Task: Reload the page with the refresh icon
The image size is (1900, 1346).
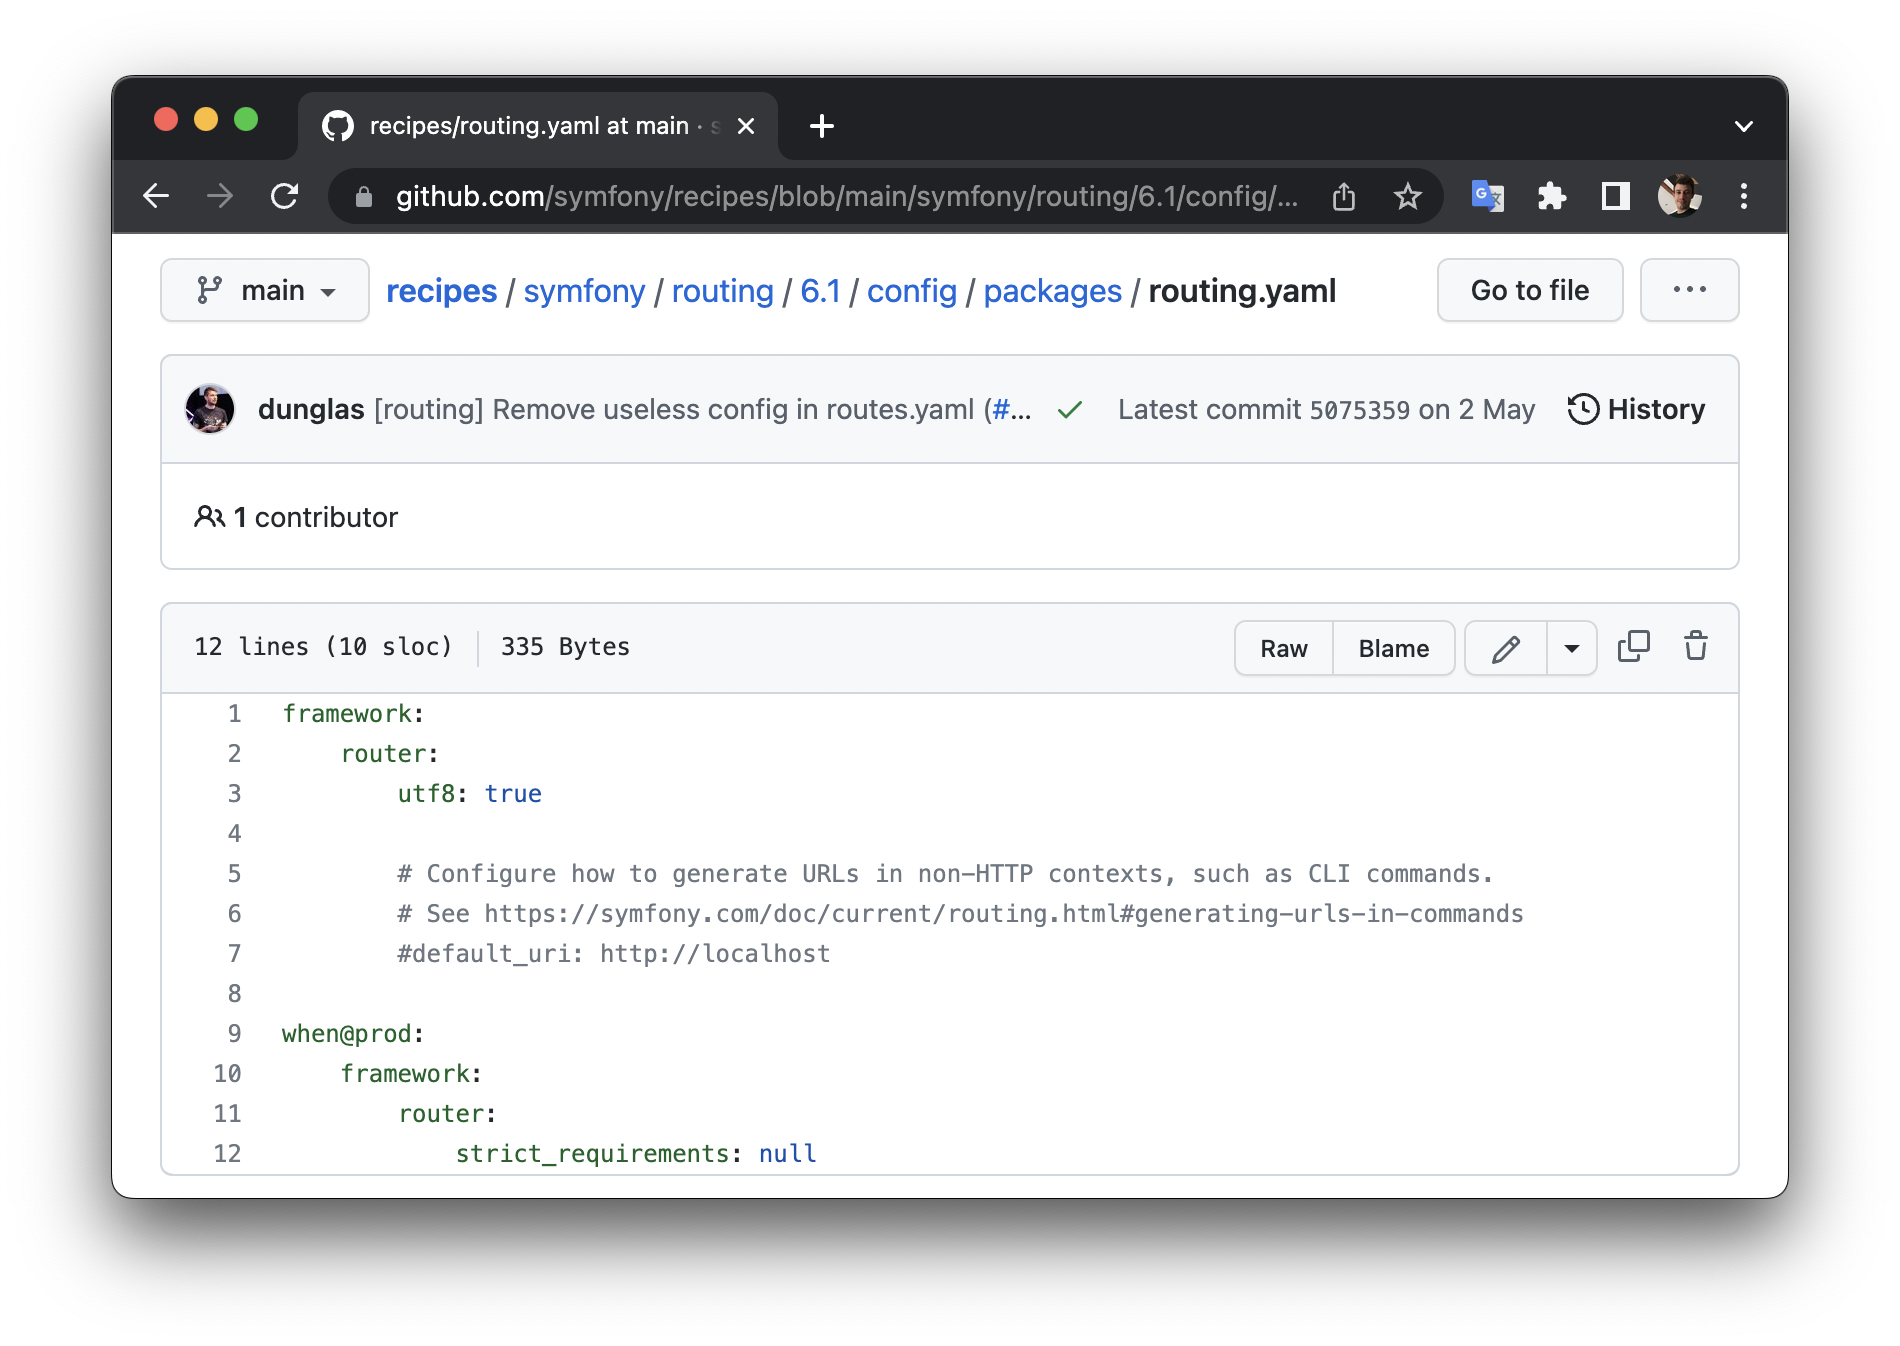Action: click(285, 196)
